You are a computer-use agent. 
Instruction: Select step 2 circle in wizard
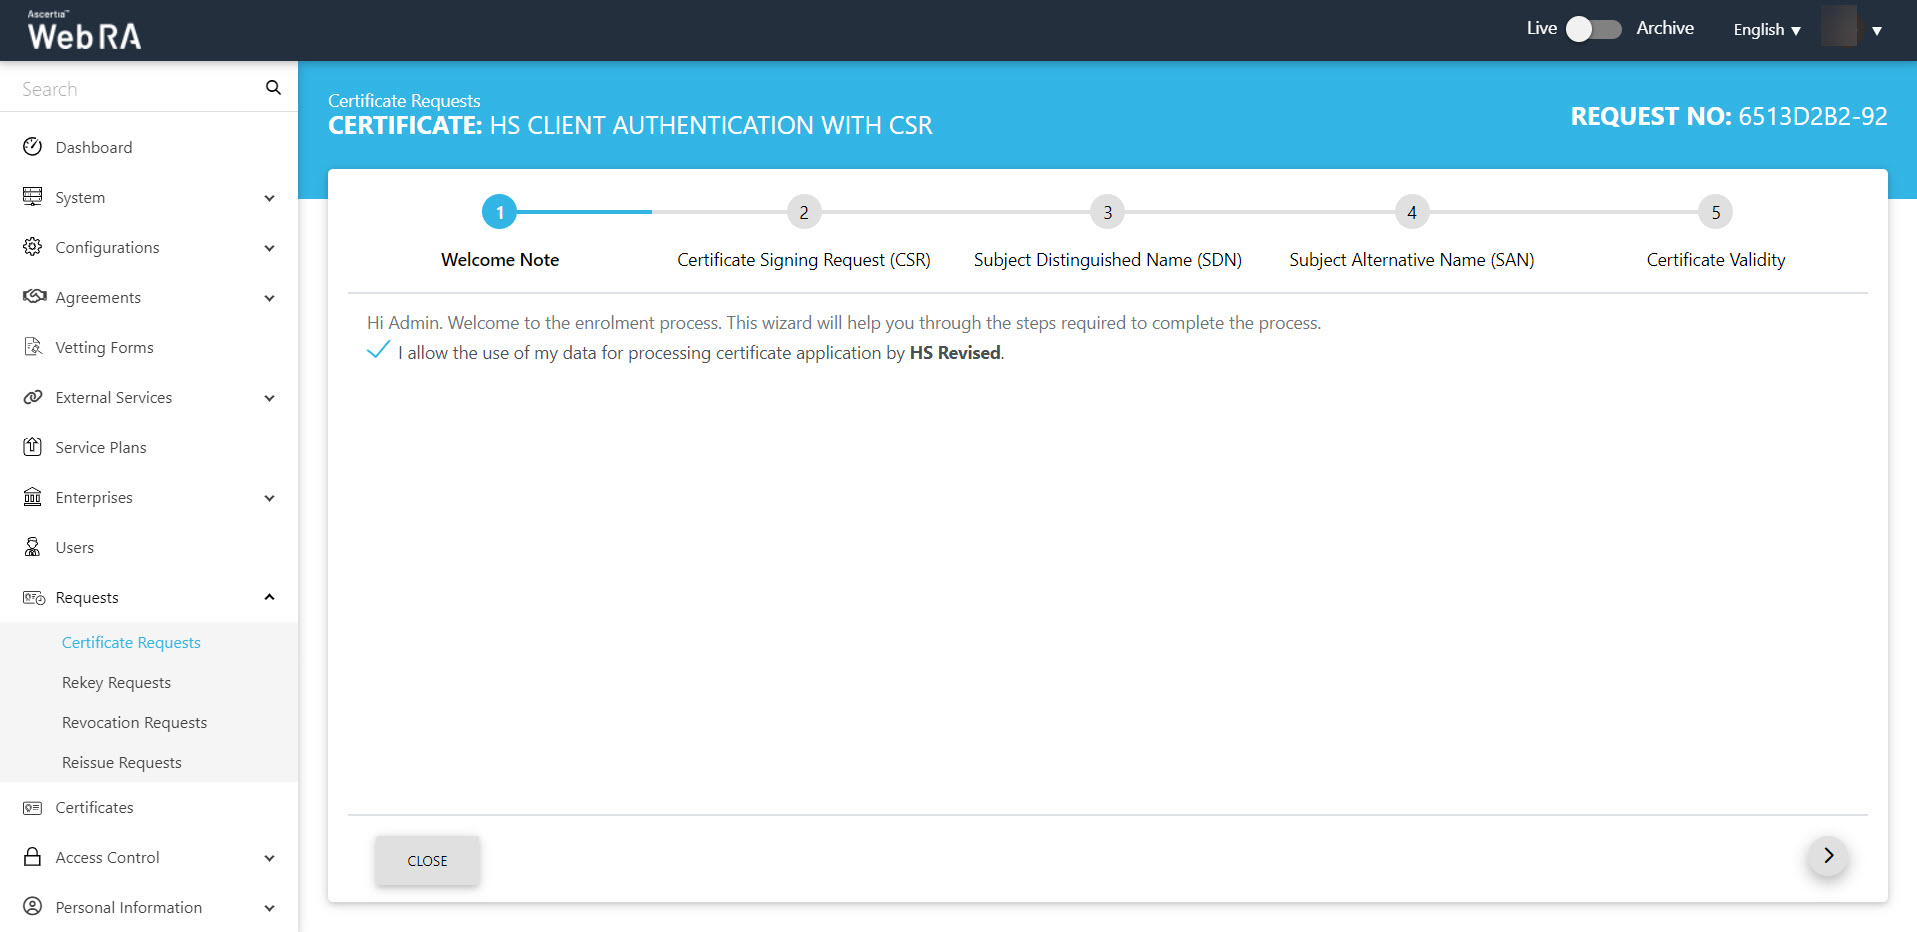coord(804,212)
